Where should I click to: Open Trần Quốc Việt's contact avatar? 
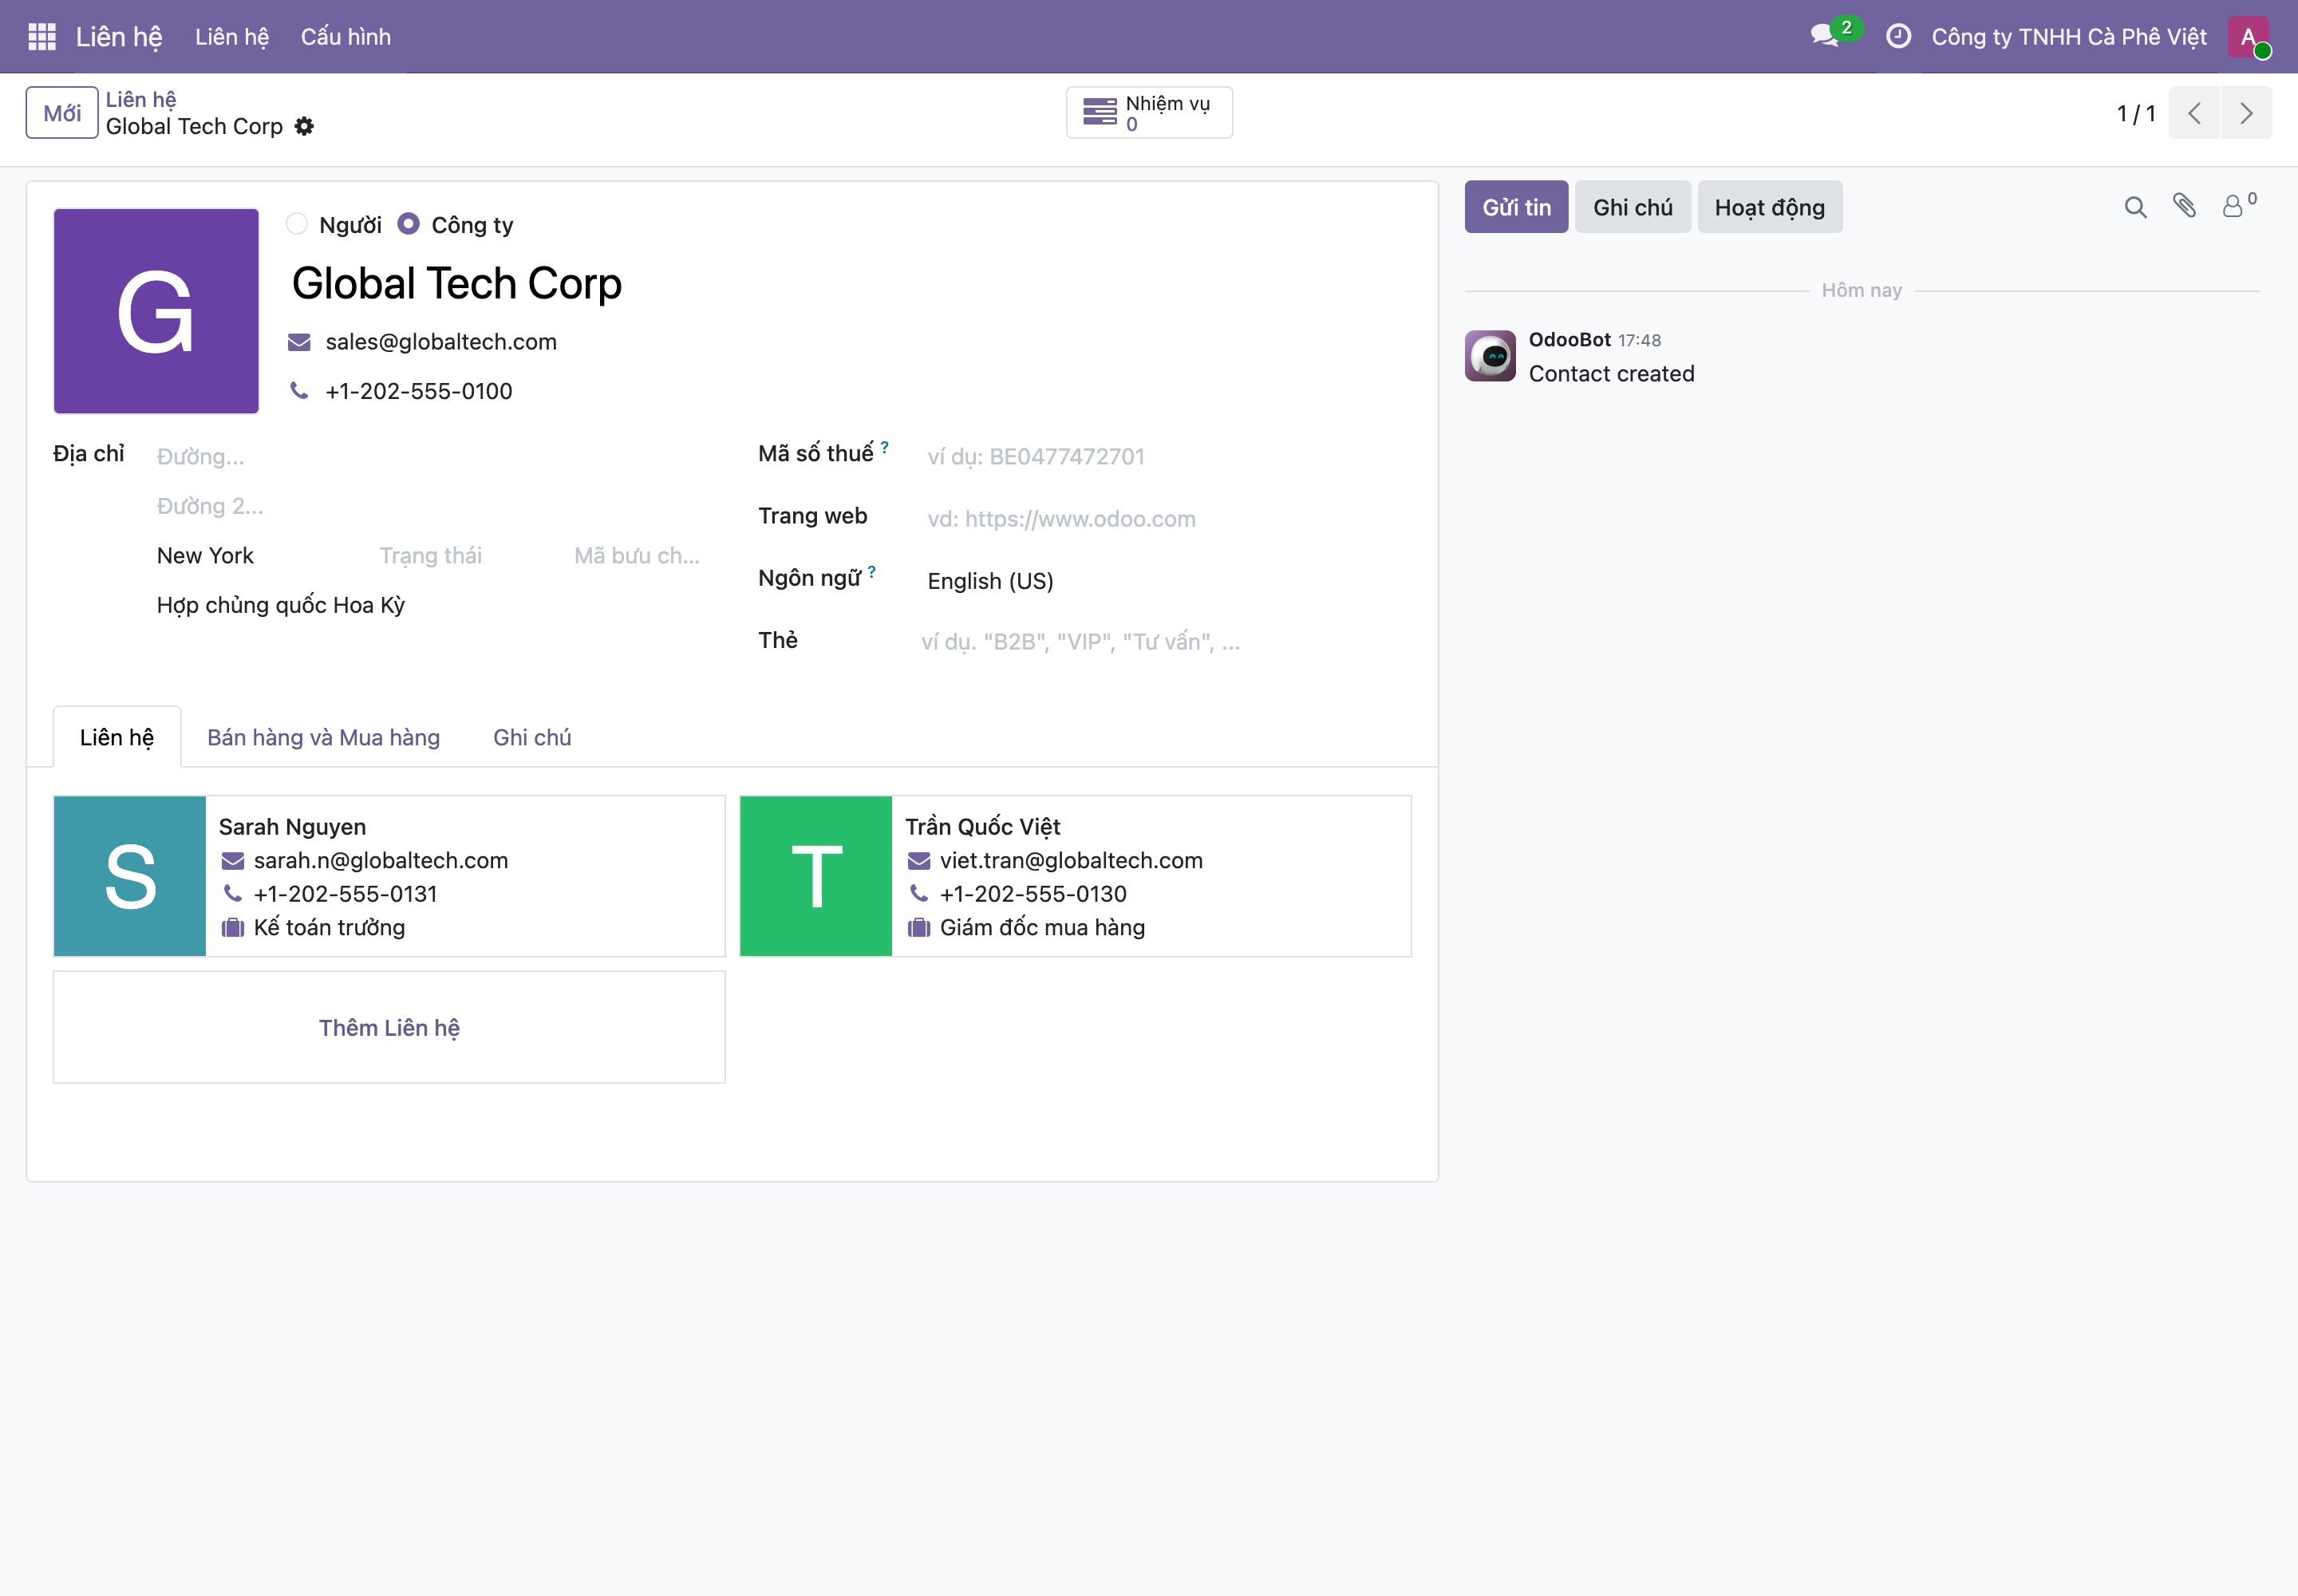816,876
